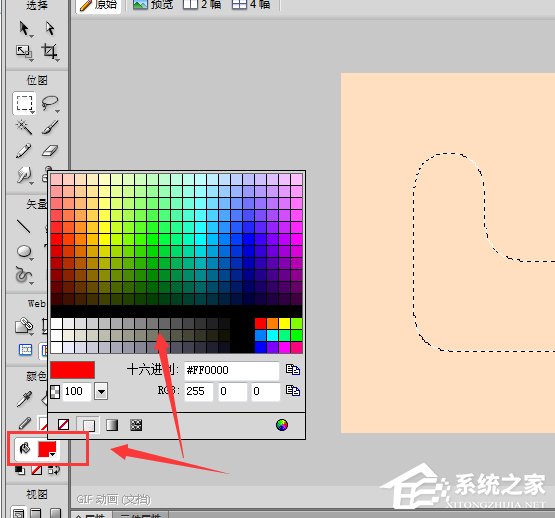Choose the Crop tool

click(x=50, y=52)
